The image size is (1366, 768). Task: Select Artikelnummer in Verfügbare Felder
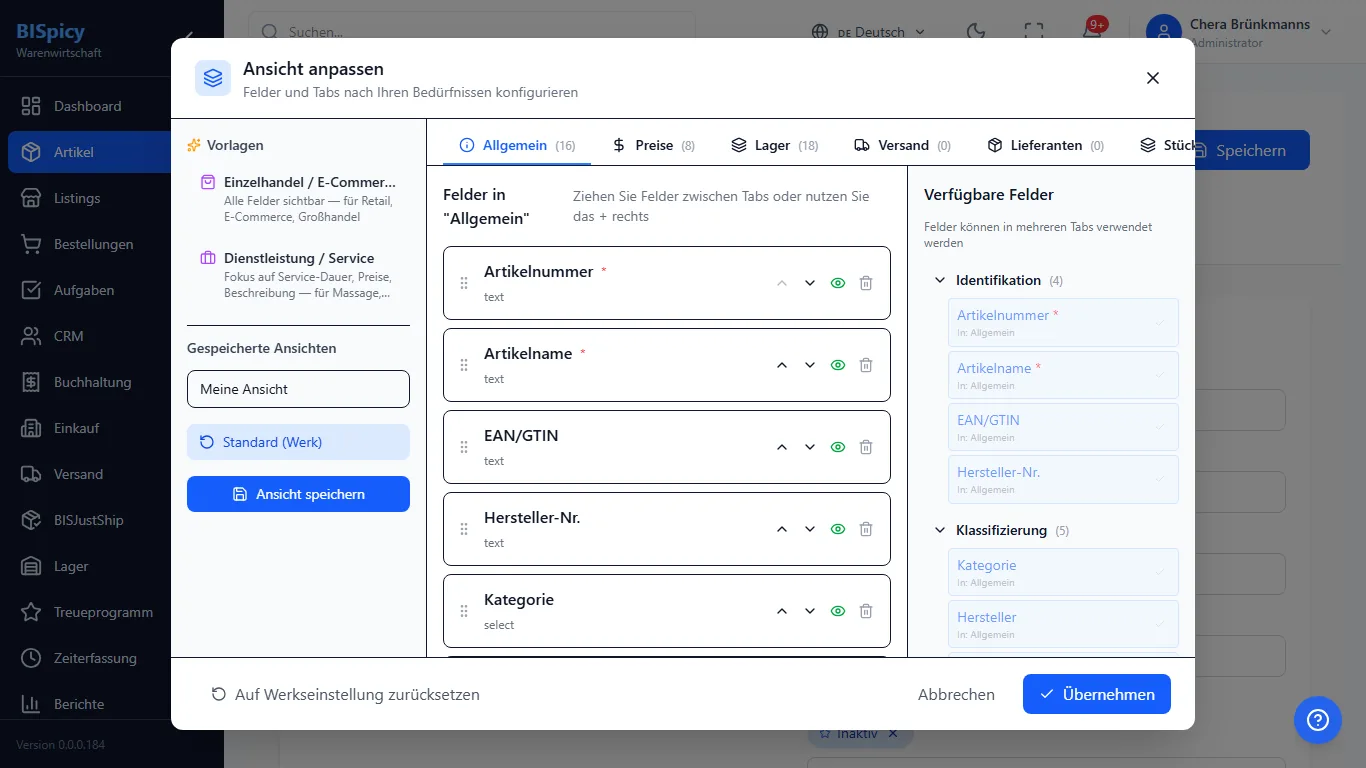1063,323
